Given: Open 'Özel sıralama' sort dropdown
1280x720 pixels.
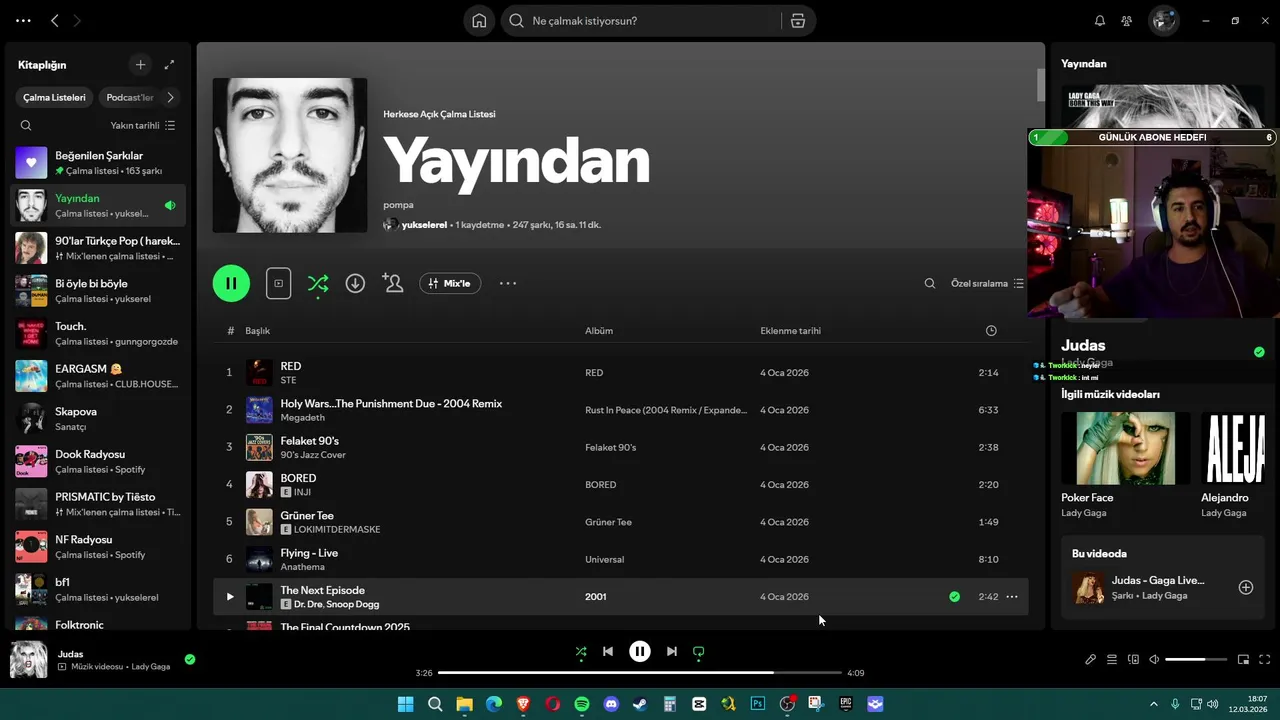Looking at the screenshot, I should (x=987, y=284).
